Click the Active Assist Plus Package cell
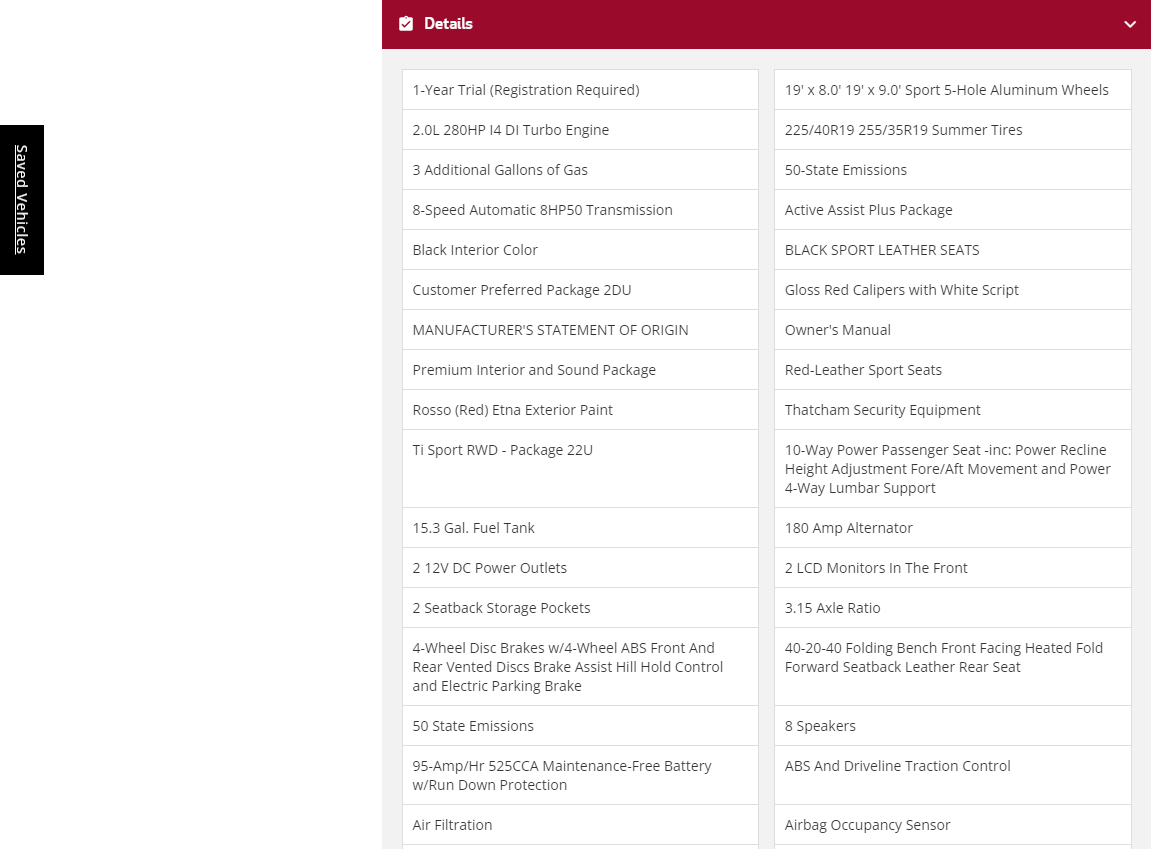 click(868, 210)
